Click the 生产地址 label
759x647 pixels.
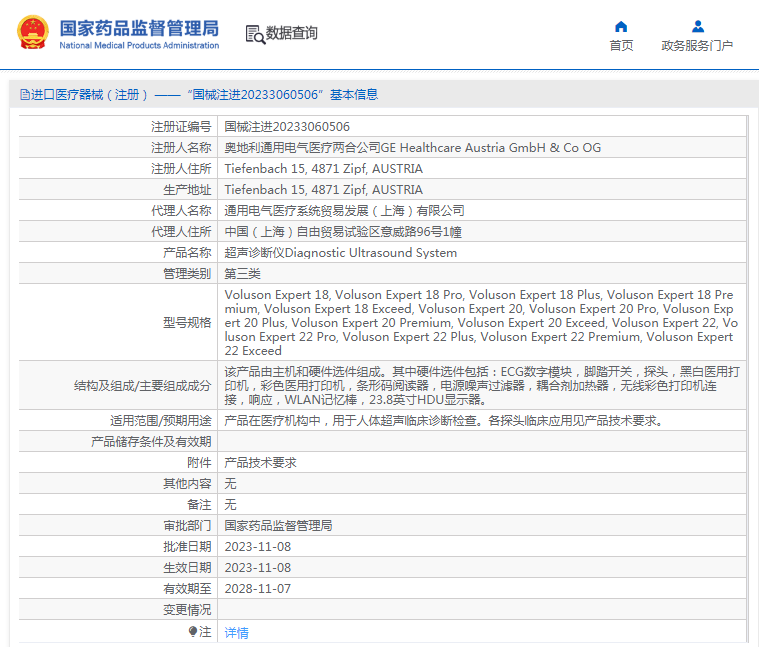coord(187,190)
